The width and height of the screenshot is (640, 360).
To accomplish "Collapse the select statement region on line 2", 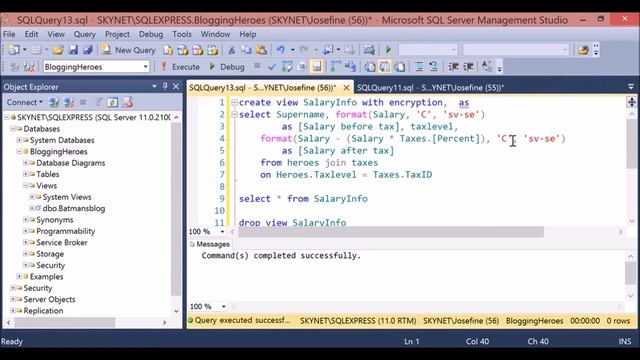I will click(234, 115).
